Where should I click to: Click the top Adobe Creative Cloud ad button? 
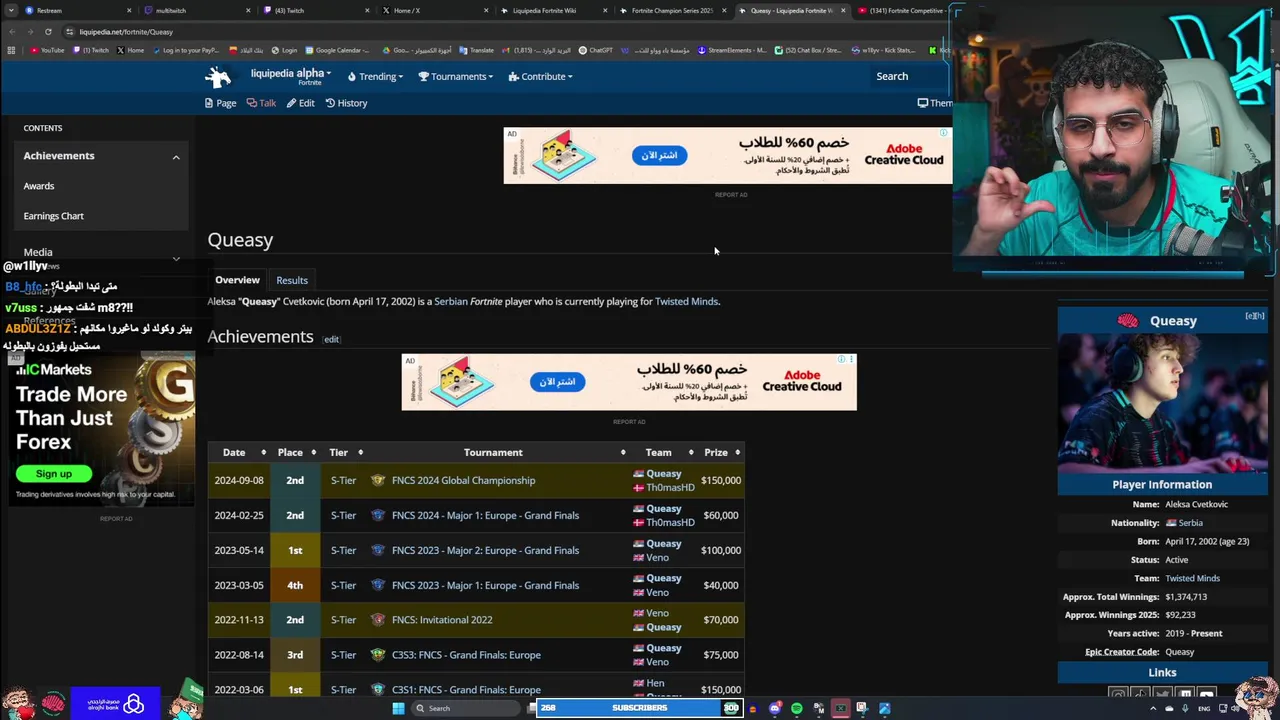coord(659,155)
